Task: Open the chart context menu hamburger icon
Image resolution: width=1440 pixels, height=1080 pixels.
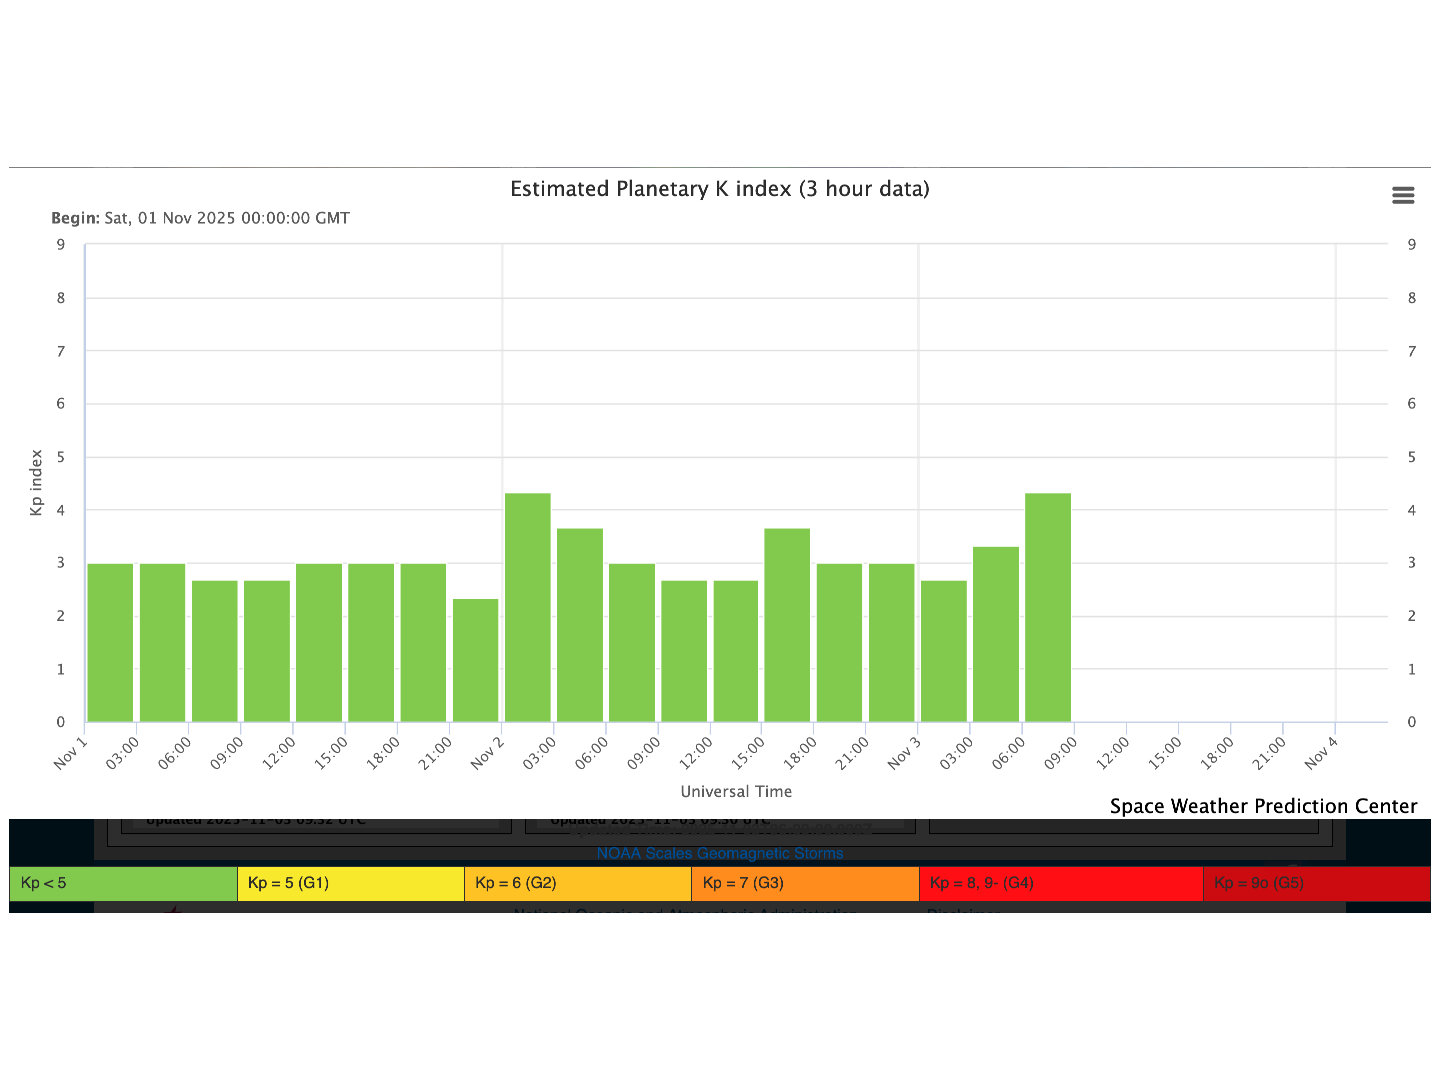Action: (x=1403, y=195)
